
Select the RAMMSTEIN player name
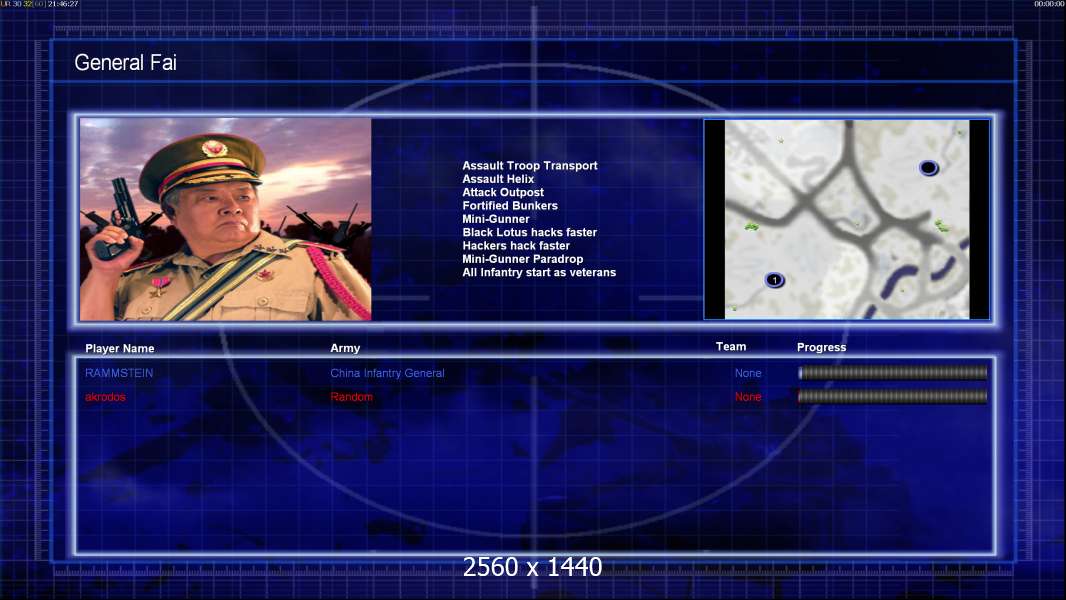pos(119,373)
